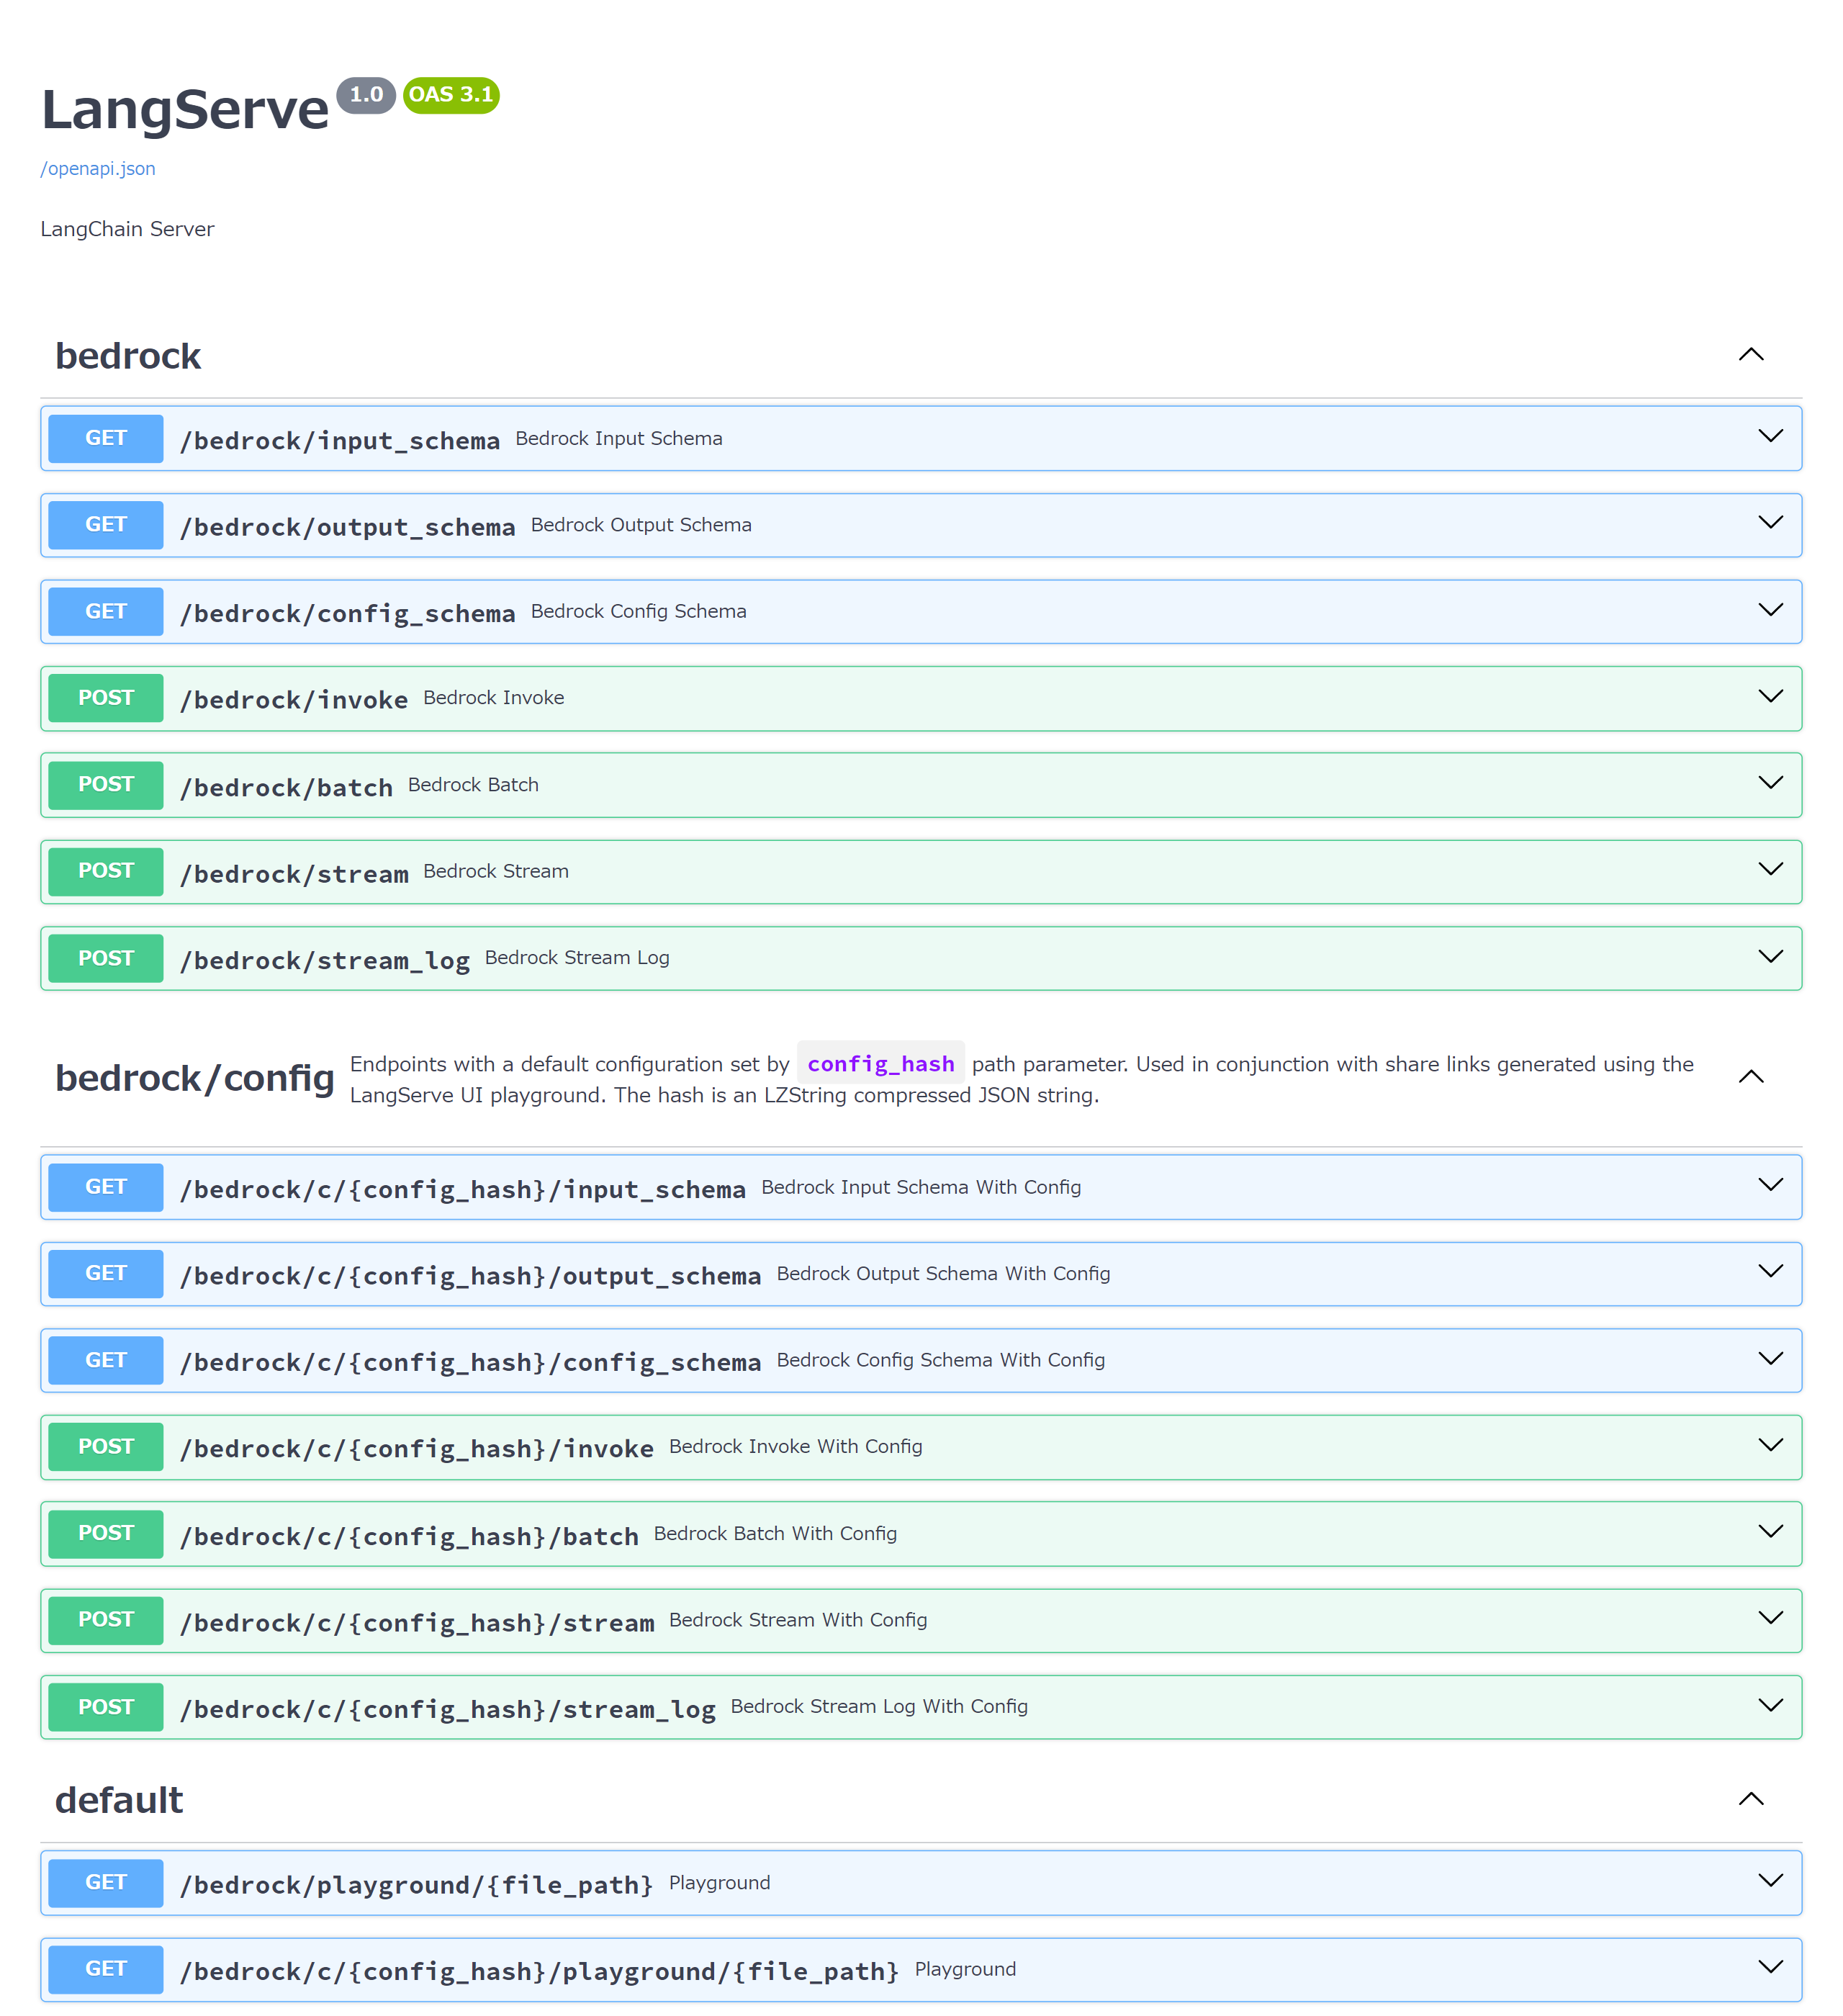Expand Bedrock Input Schema With Config endpoint
Image resolution: width=1843 pixels, height=2016 pixels.
click(1770, 1186)
